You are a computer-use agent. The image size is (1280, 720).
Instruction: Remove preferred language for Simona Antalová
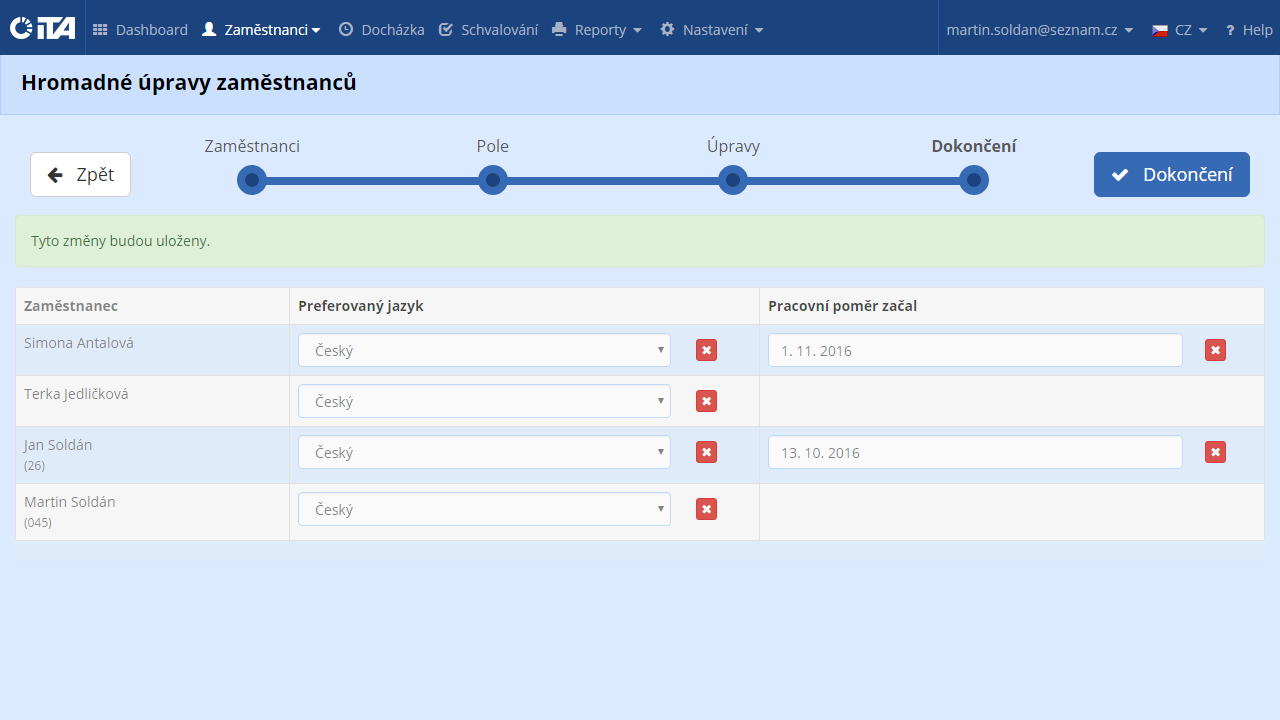click(x=706, y=350)
